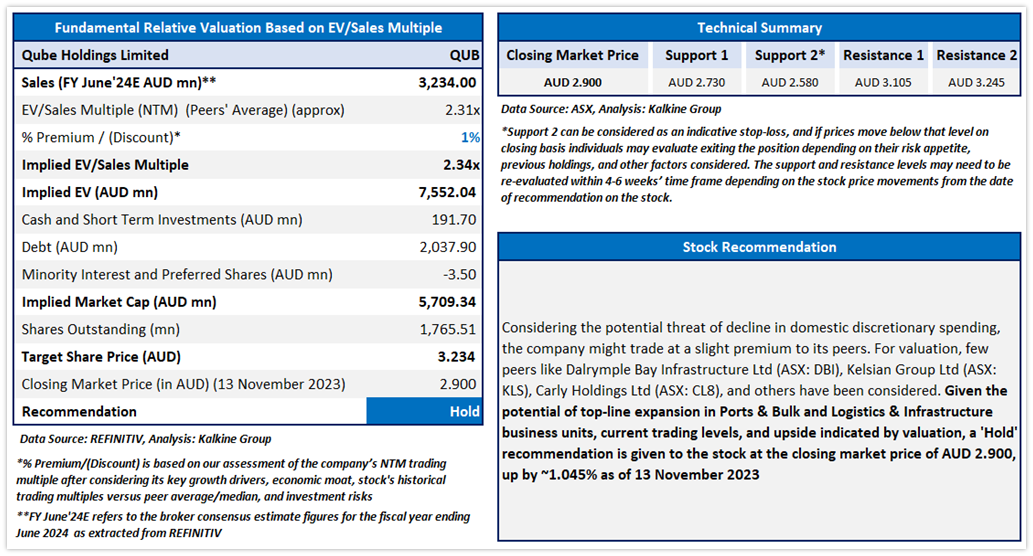This screenshot has width=1033, height=556.
Task: Click the 'QUB' ticker cell
Action: (464, 55)
